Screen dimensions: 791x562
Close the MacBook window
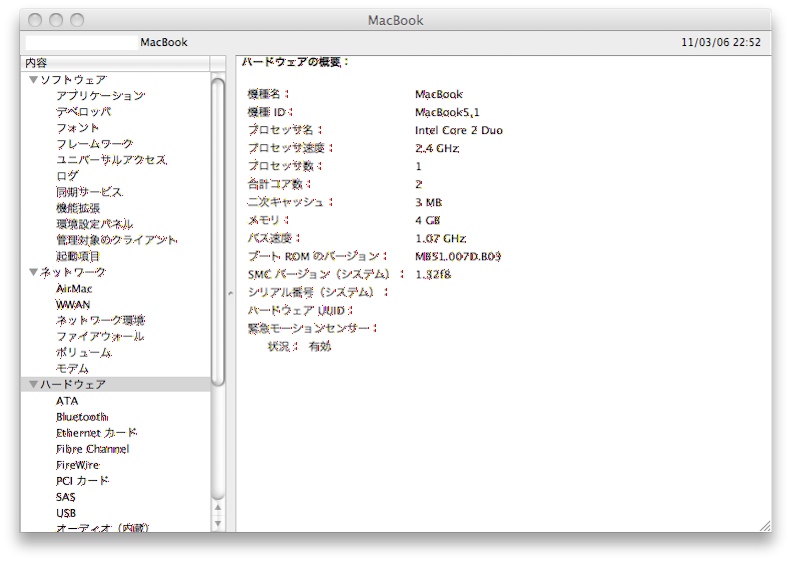(x=35, y=20)
